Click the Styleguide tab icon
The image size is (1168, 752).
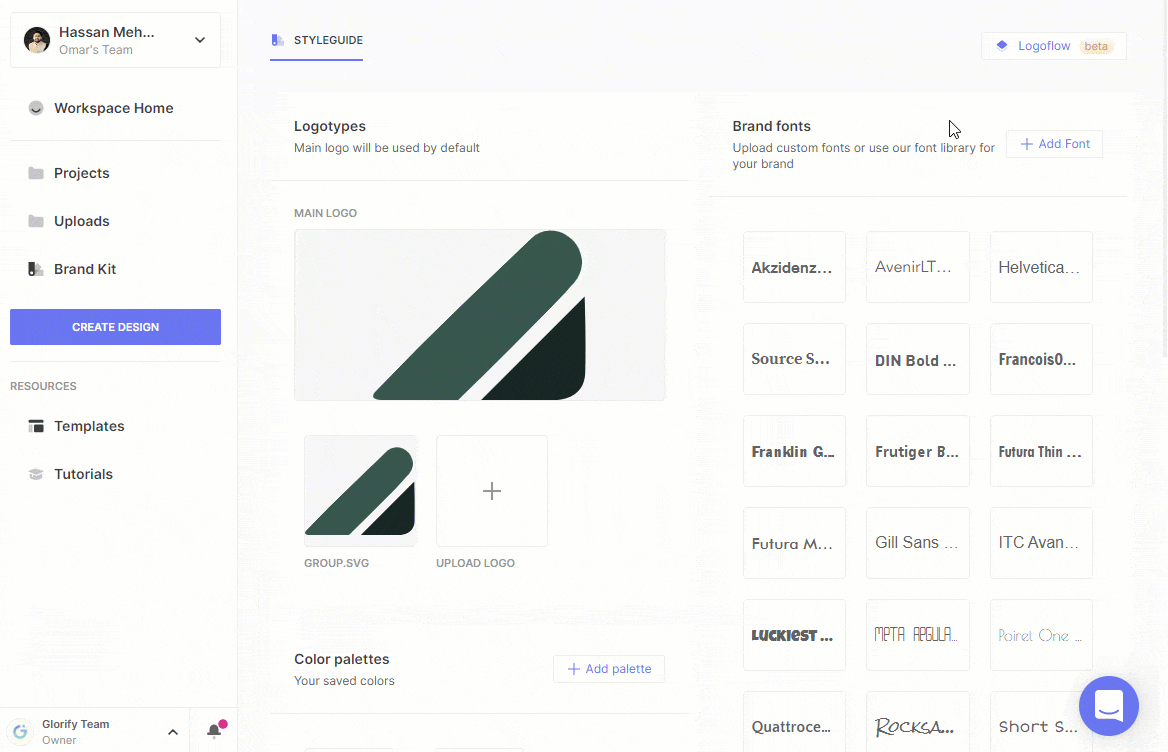click(x=278, y=40)
